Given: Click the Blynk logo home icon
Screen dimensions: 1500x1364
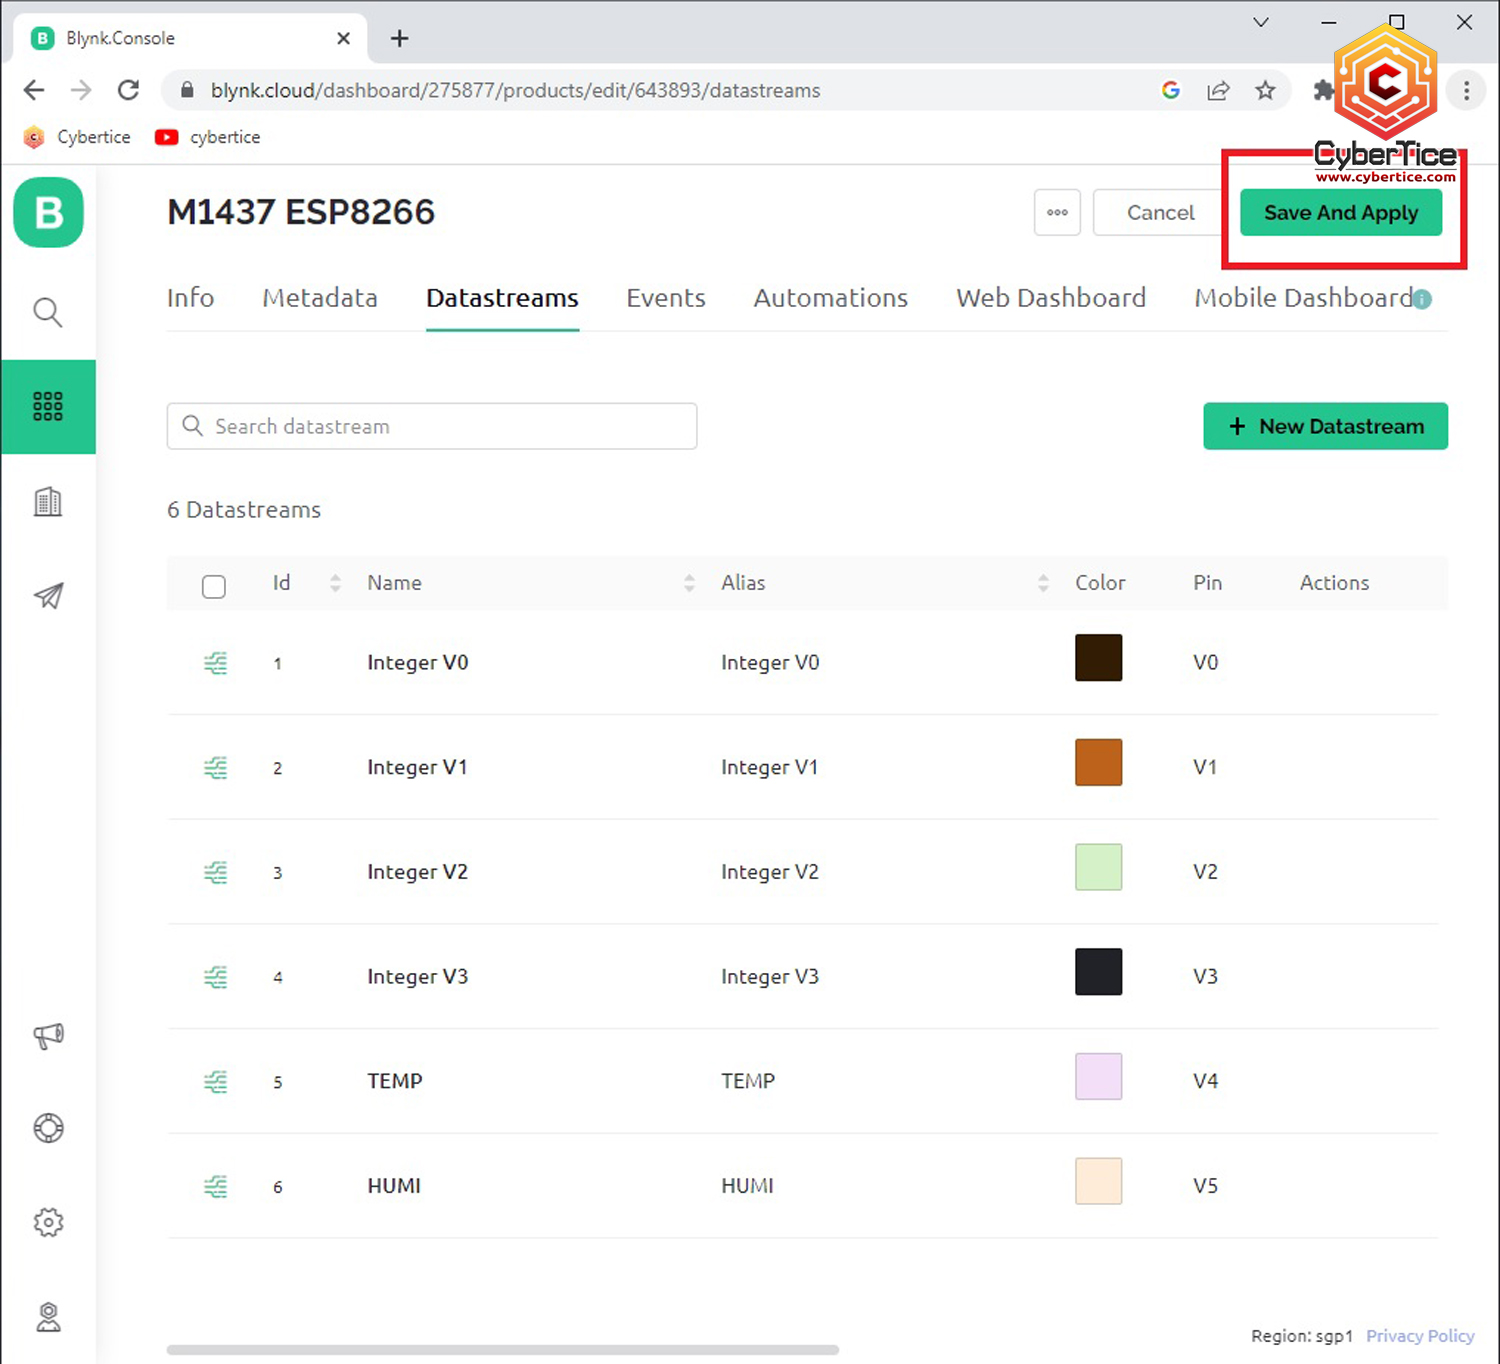Looking at the screenshot, I should click(48, 212).
